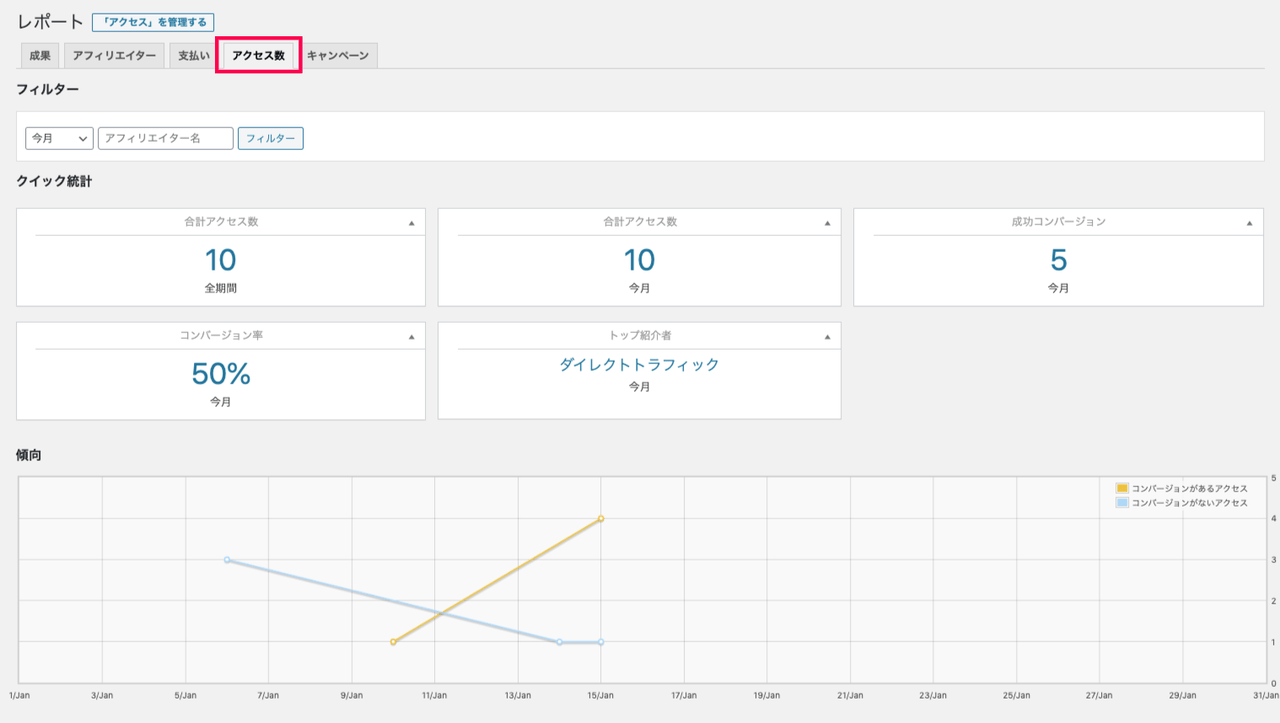Focus the アフィリエイター名 input field
The height and width of the screenshot is (723, 1280).
(165, 138)
